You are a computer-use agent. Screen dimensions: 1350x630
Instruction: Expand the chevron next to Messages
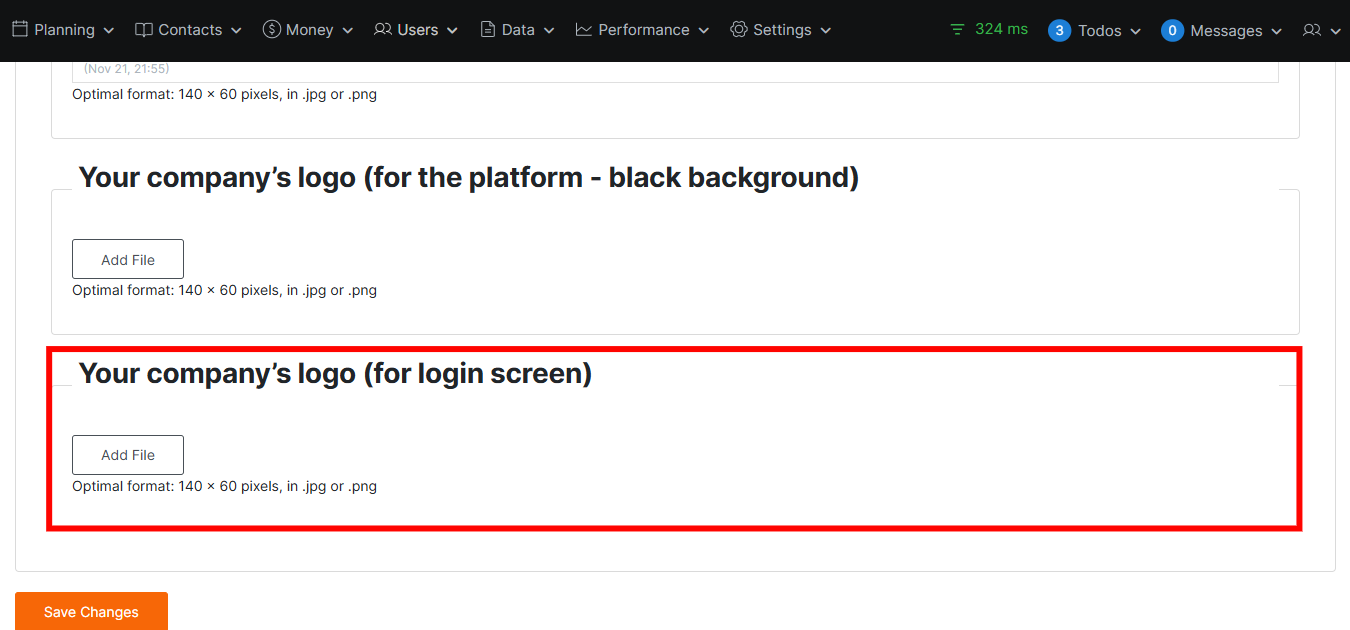(x=1276, y=32)
